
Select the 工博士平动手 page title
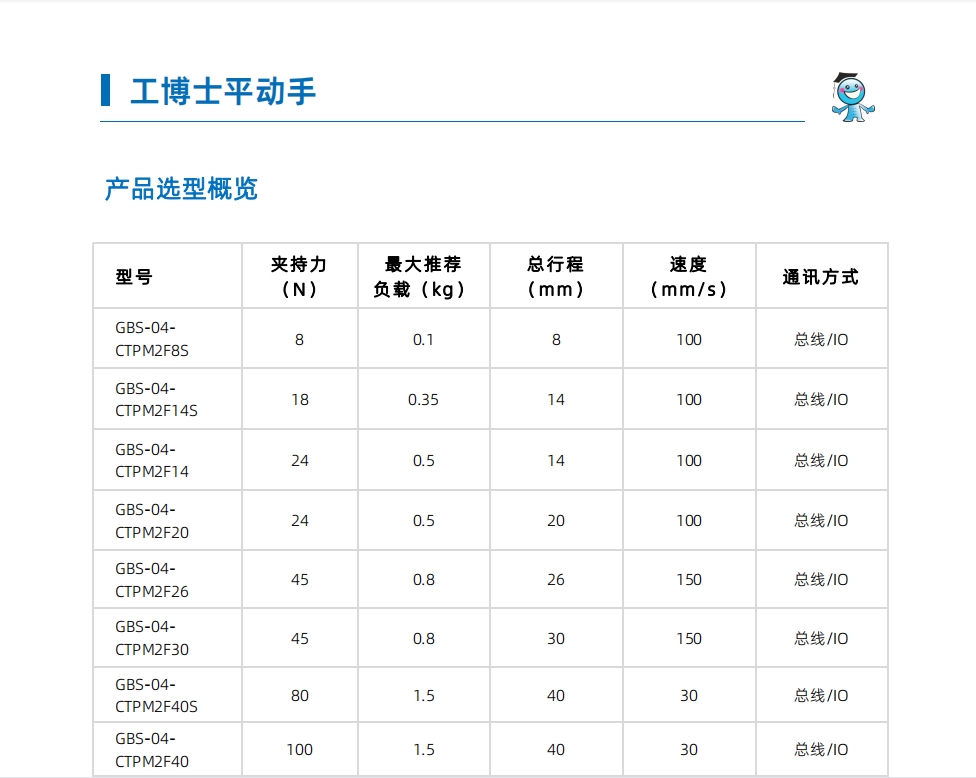(x=223, y=91)
